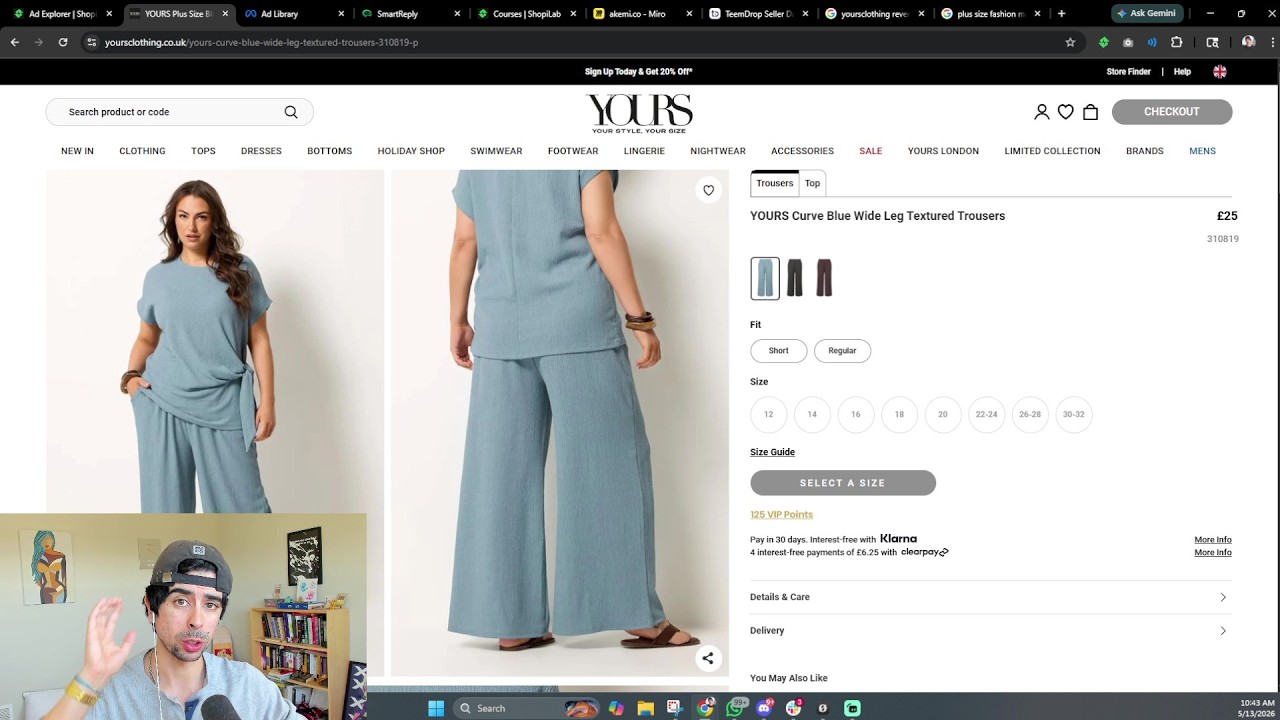
Task: Expand the Delivery section
Action: coord(991,631)
